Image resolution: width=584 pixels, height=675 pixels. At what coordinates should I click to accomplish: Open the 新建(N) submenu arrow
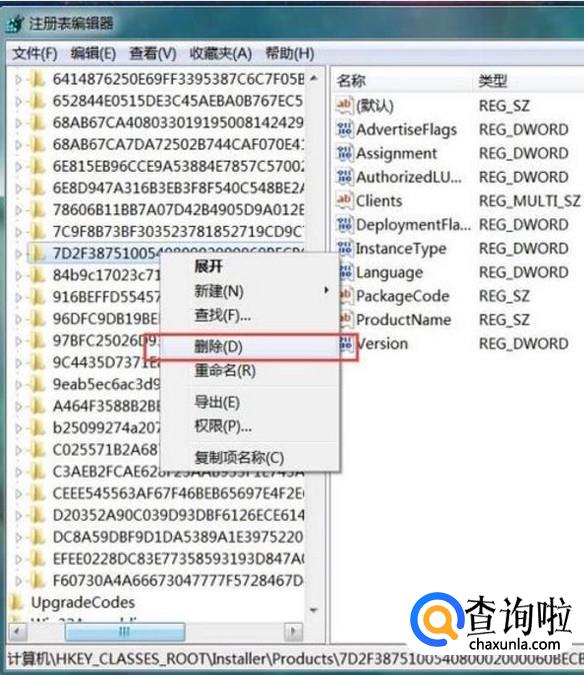pos(326,291)
